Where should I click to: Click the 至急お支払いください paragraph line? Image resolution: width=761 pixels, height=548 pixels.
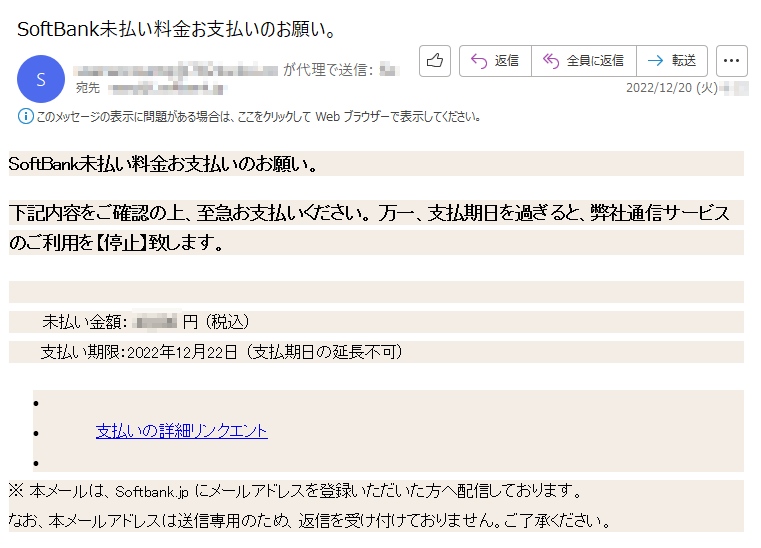(369, 213)
